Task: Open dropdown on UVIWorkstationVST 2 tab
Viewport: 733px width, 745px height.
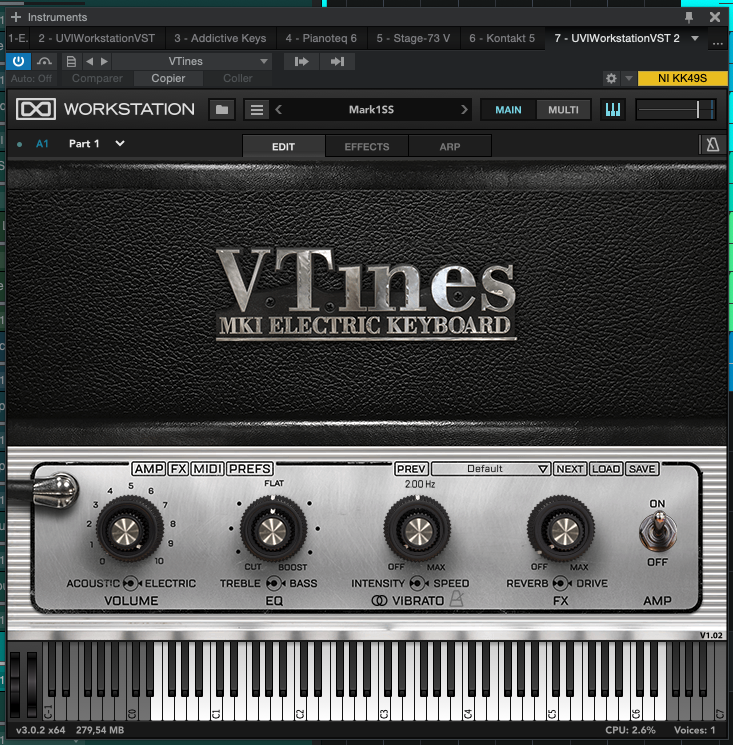Action: (x=695, y=38)
